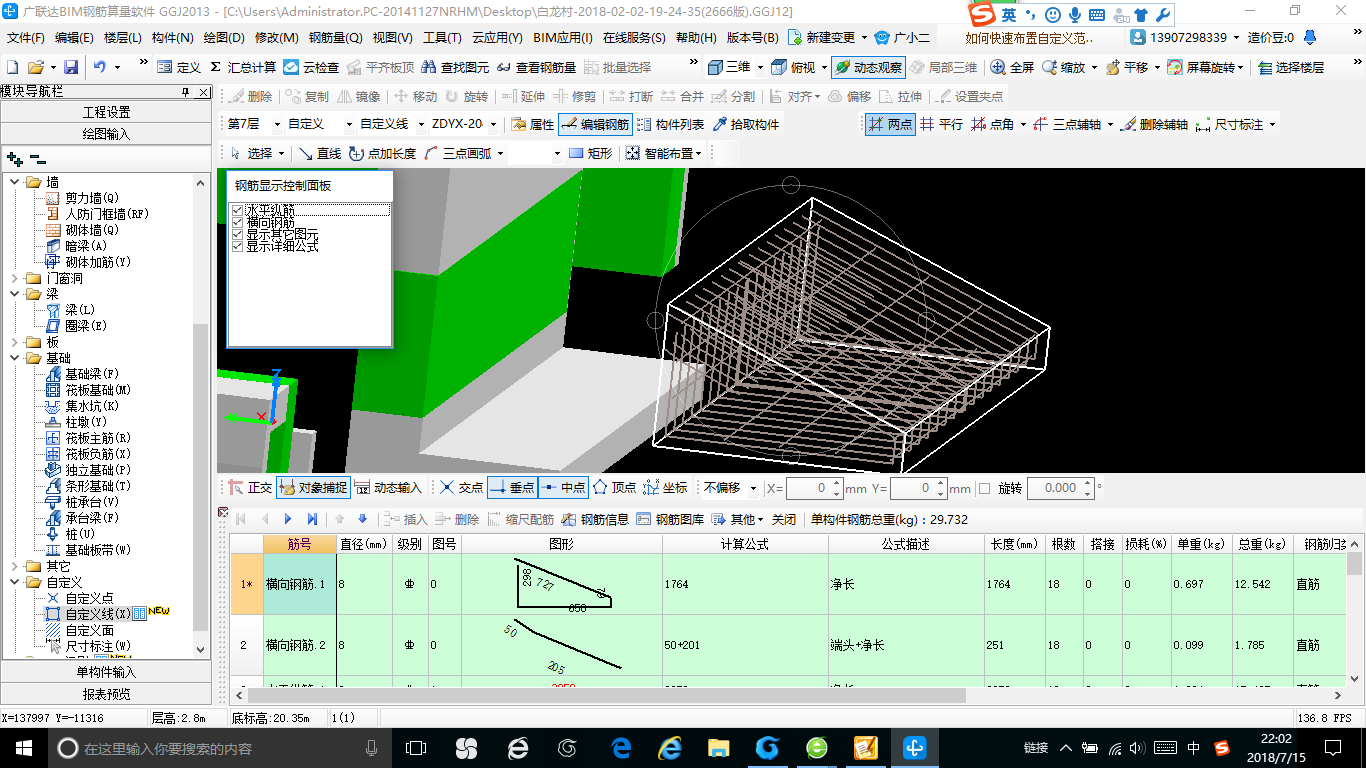Screen dimensions: 1366x768
Task: Click 报表预览 navigator button
Action: pos(106,694)
